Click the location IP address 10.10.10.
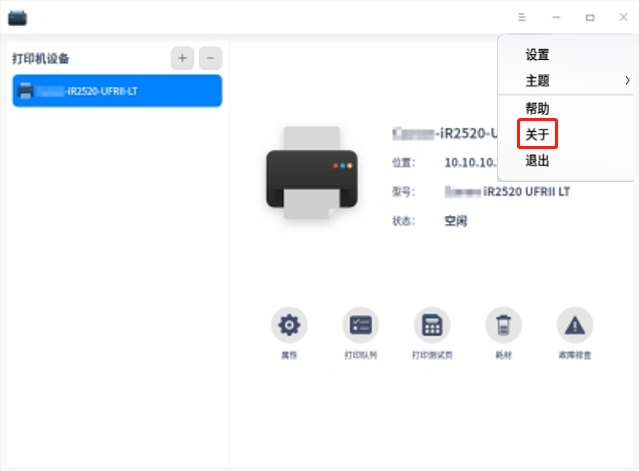Viewport: 639px width, 471px height. (x=471, y=163)
